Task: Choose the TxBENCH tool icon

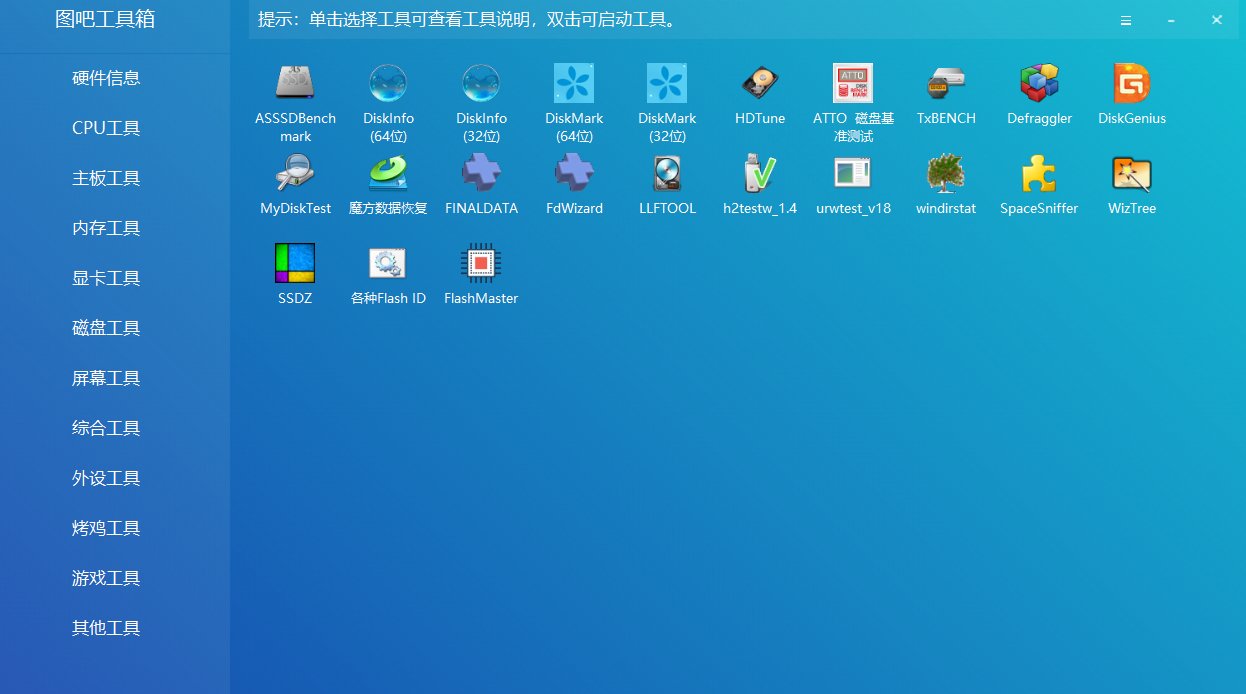Action: click(x=946, y=83)
